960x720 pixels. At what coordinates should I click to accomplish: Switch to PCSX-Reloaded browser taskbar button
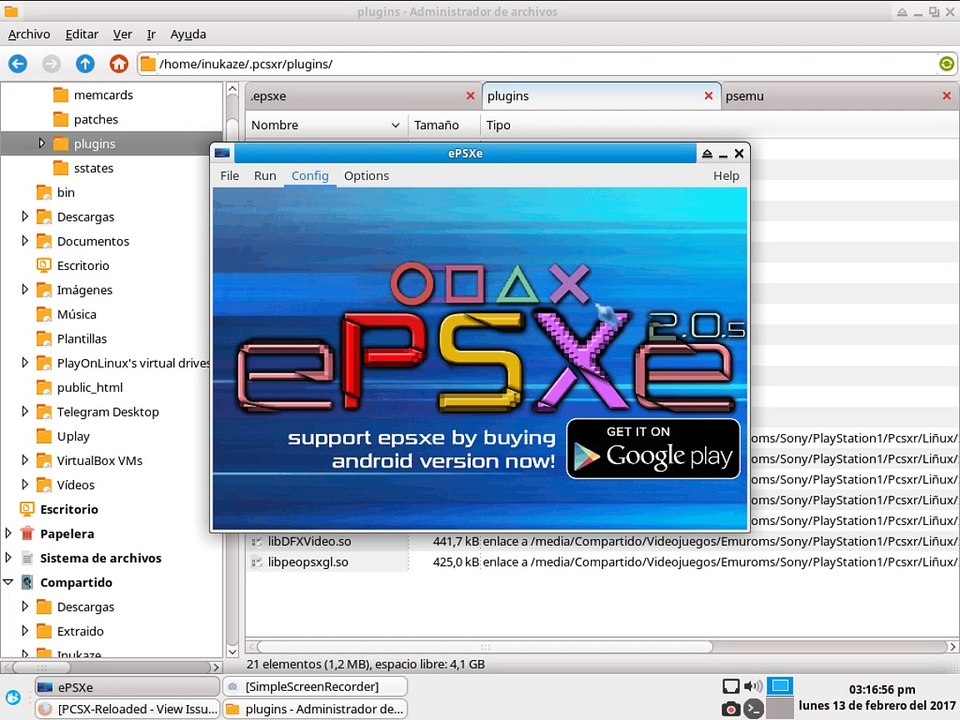pos(127,709)
